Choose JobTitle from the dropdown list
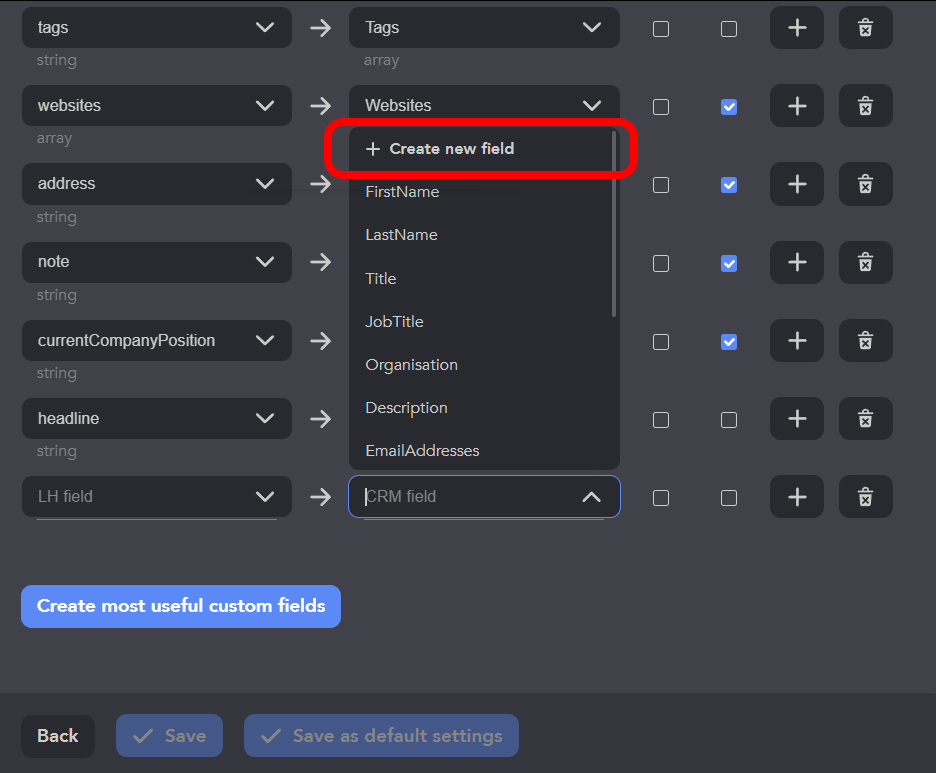936x773 pixels. point(394,322)
